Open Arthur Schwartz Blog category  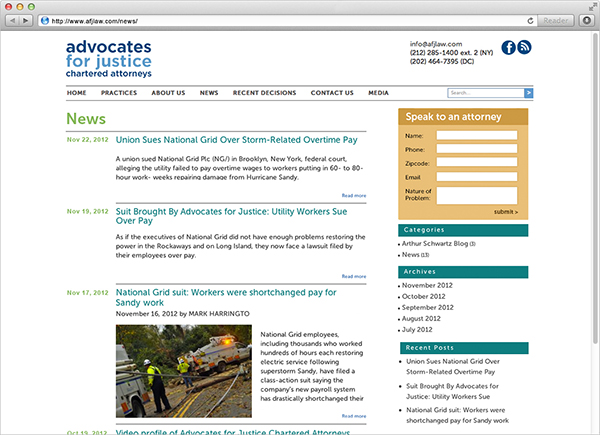coord(435,244)
